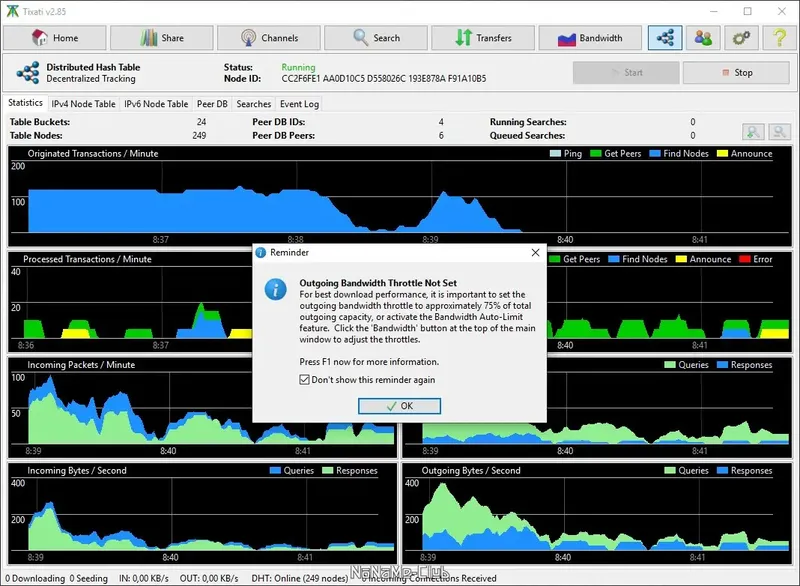The height and width of the screenshot is (586, 800).
Task: Open the Bandwidth section
Action: (x=590, y=38)
